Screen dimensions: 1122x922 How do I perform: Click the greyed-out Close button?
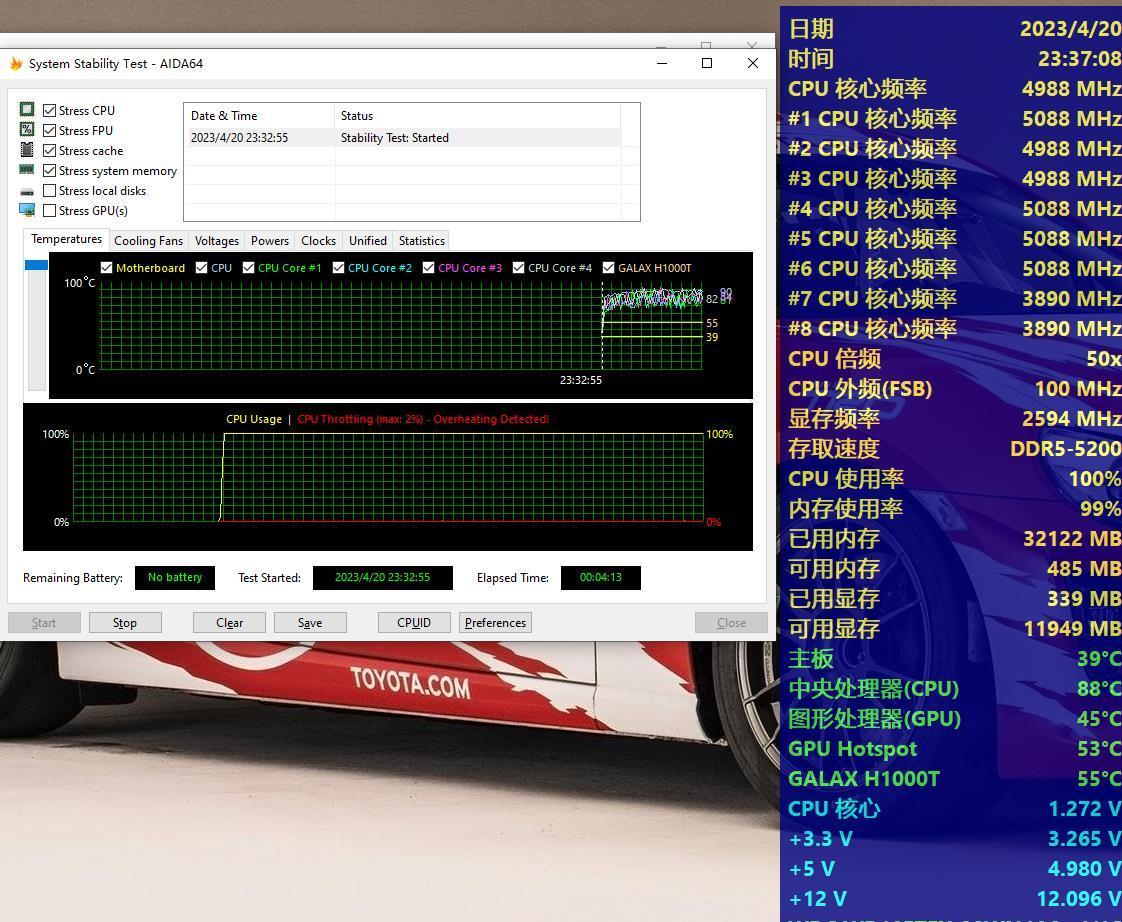click(x=731, y=623)
